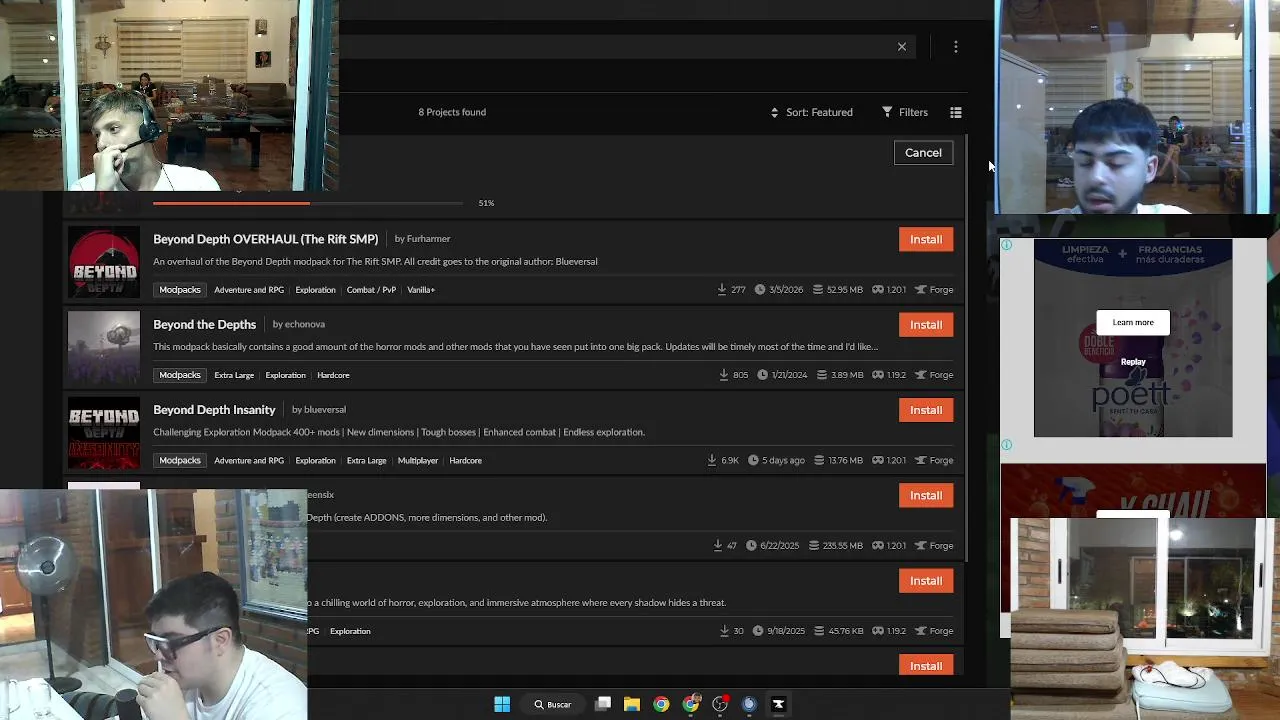Click Forge anvil icon on OVERHAUL row
This screenshot has width=1280, height=720.
click(921, 290)
